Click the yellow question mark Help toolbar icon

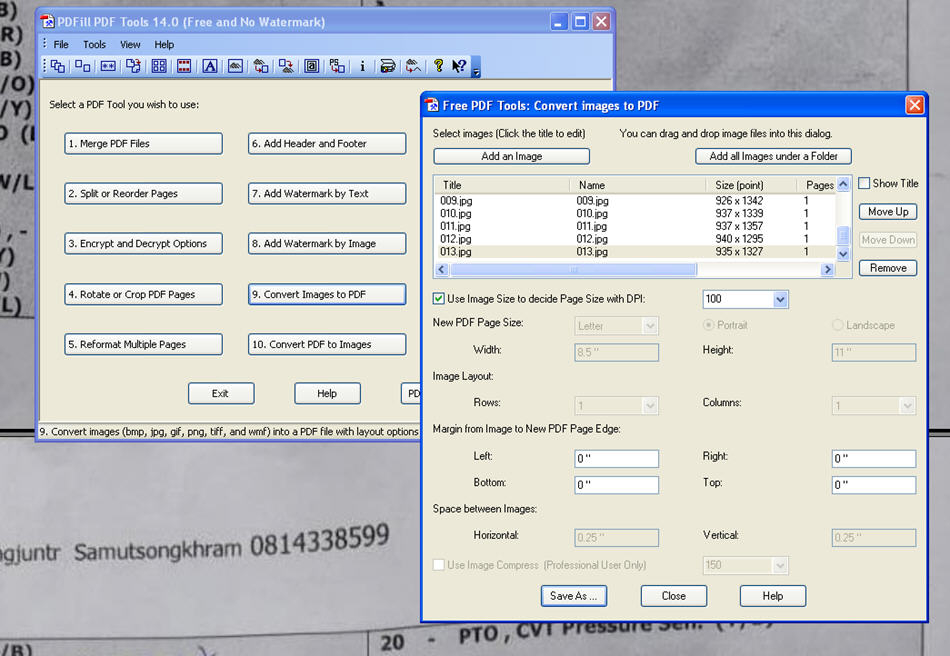point(439,66)
